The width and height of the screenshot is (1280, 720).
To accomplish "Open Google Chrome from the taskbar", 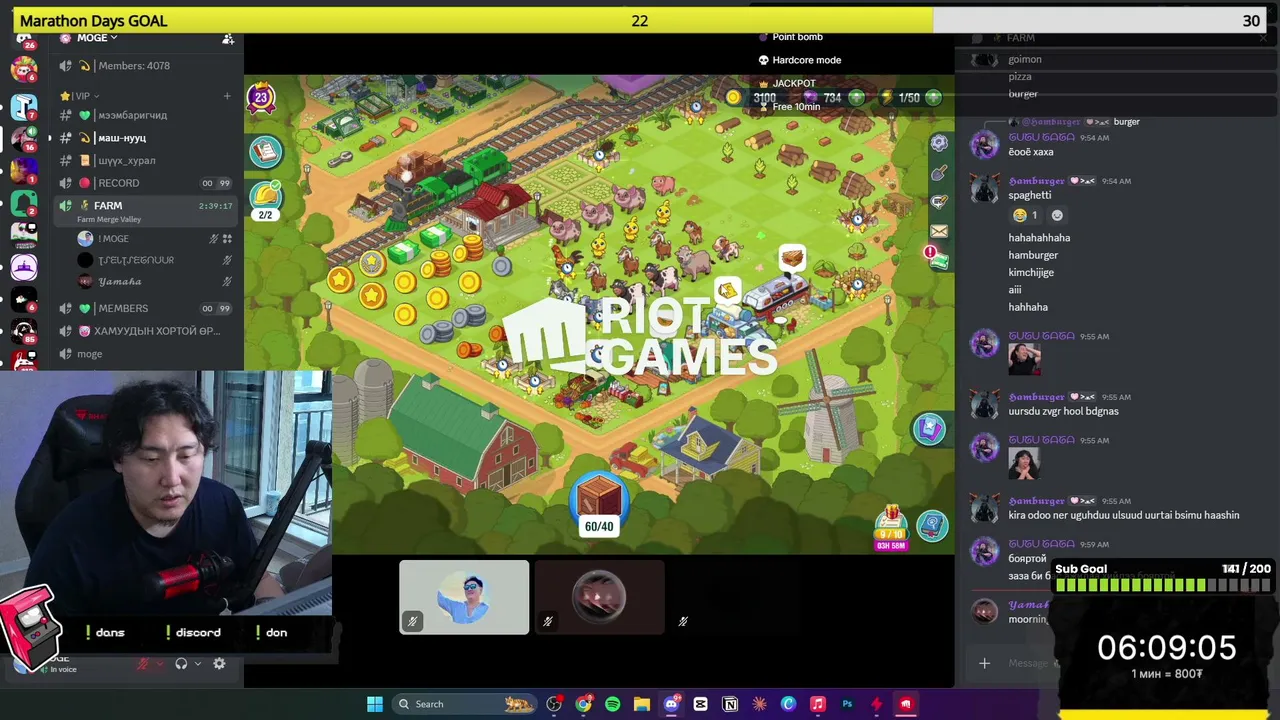I will [x=583, y=704].
